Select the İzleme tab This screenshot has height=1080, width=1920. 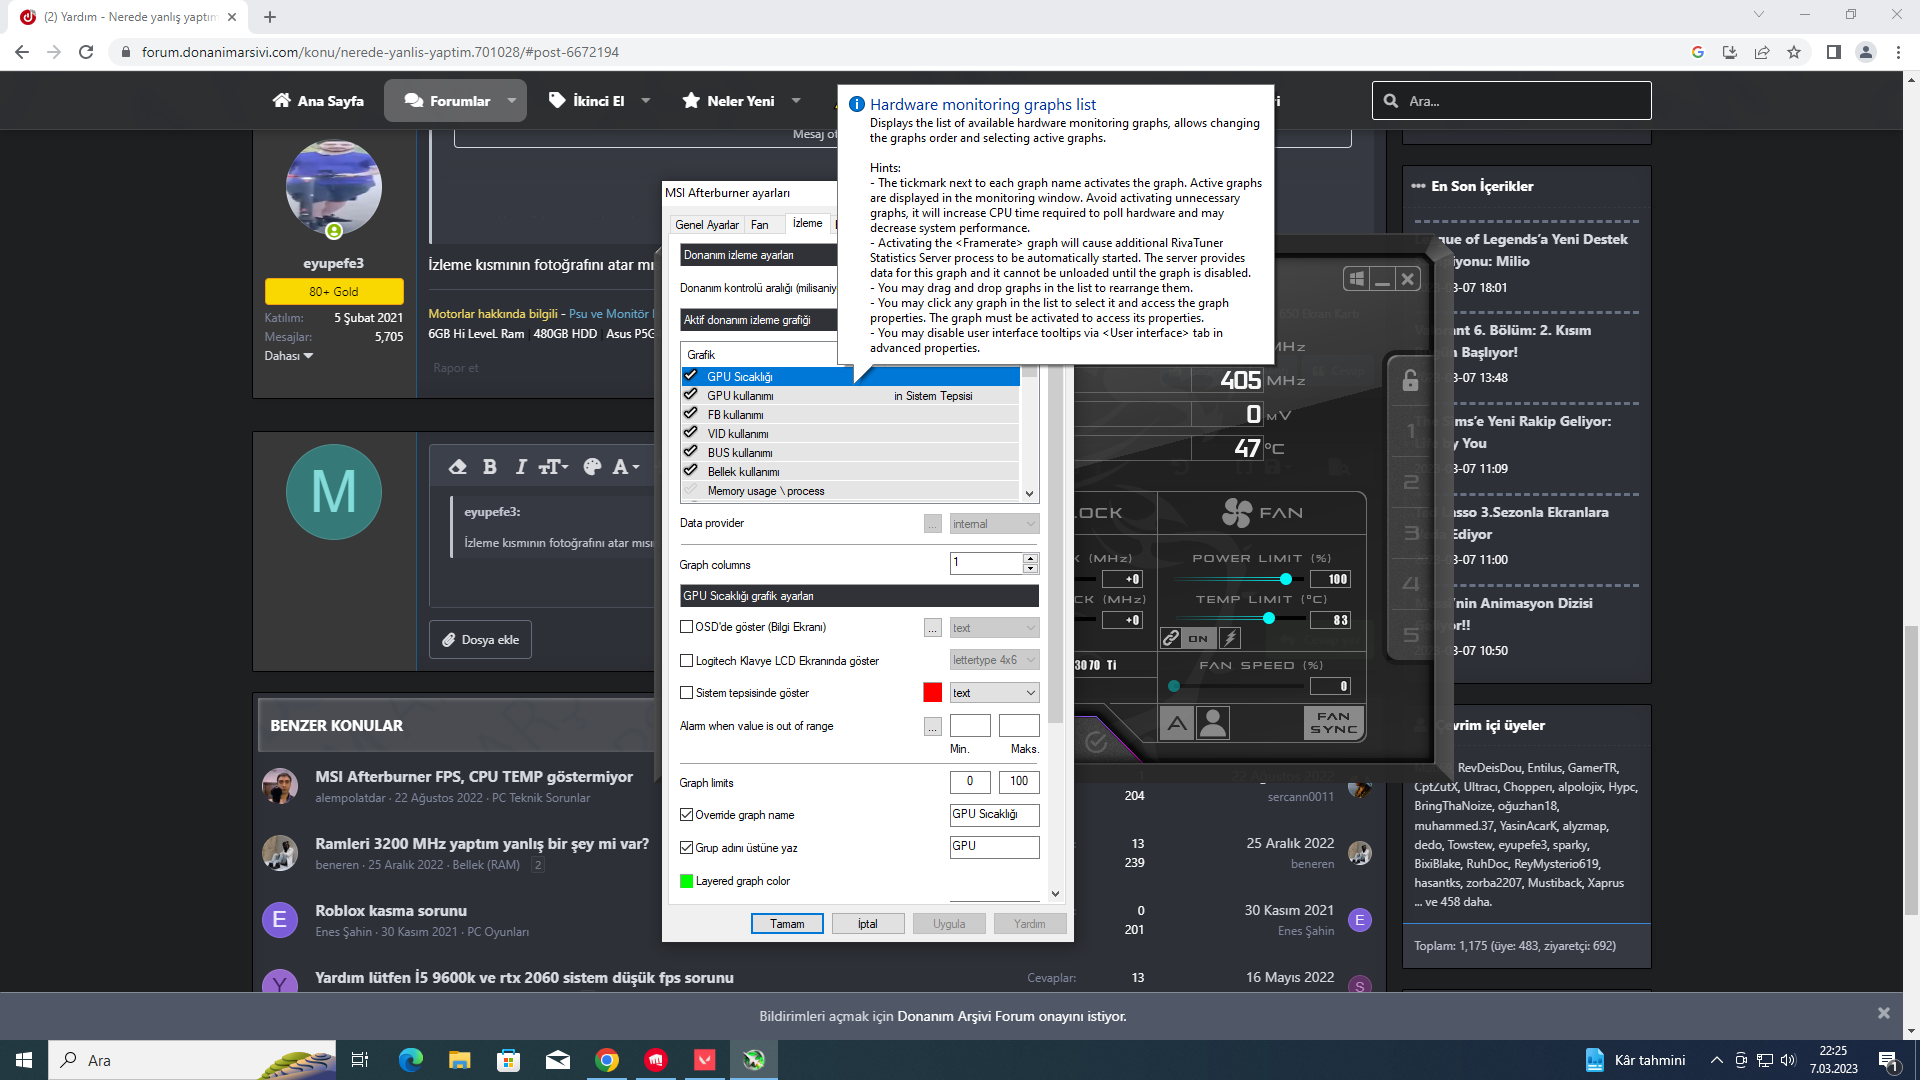[x=808, y=224]
